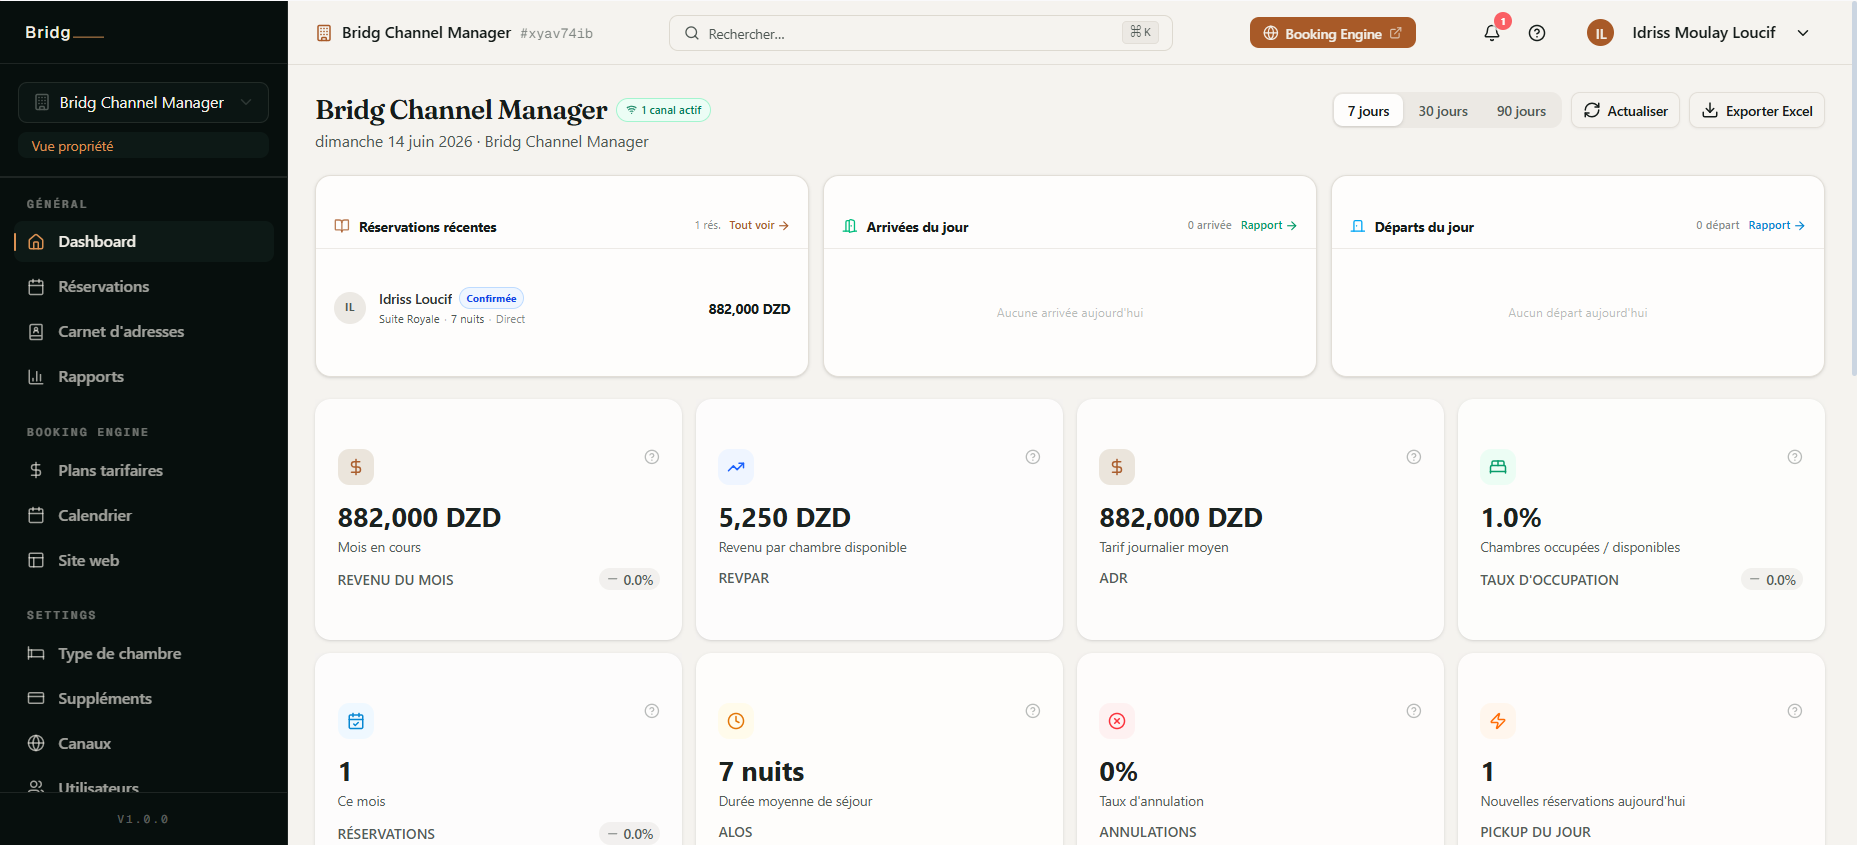Click the trend icon on RevPAR card
1857x845 pixels.
point(736,467)
